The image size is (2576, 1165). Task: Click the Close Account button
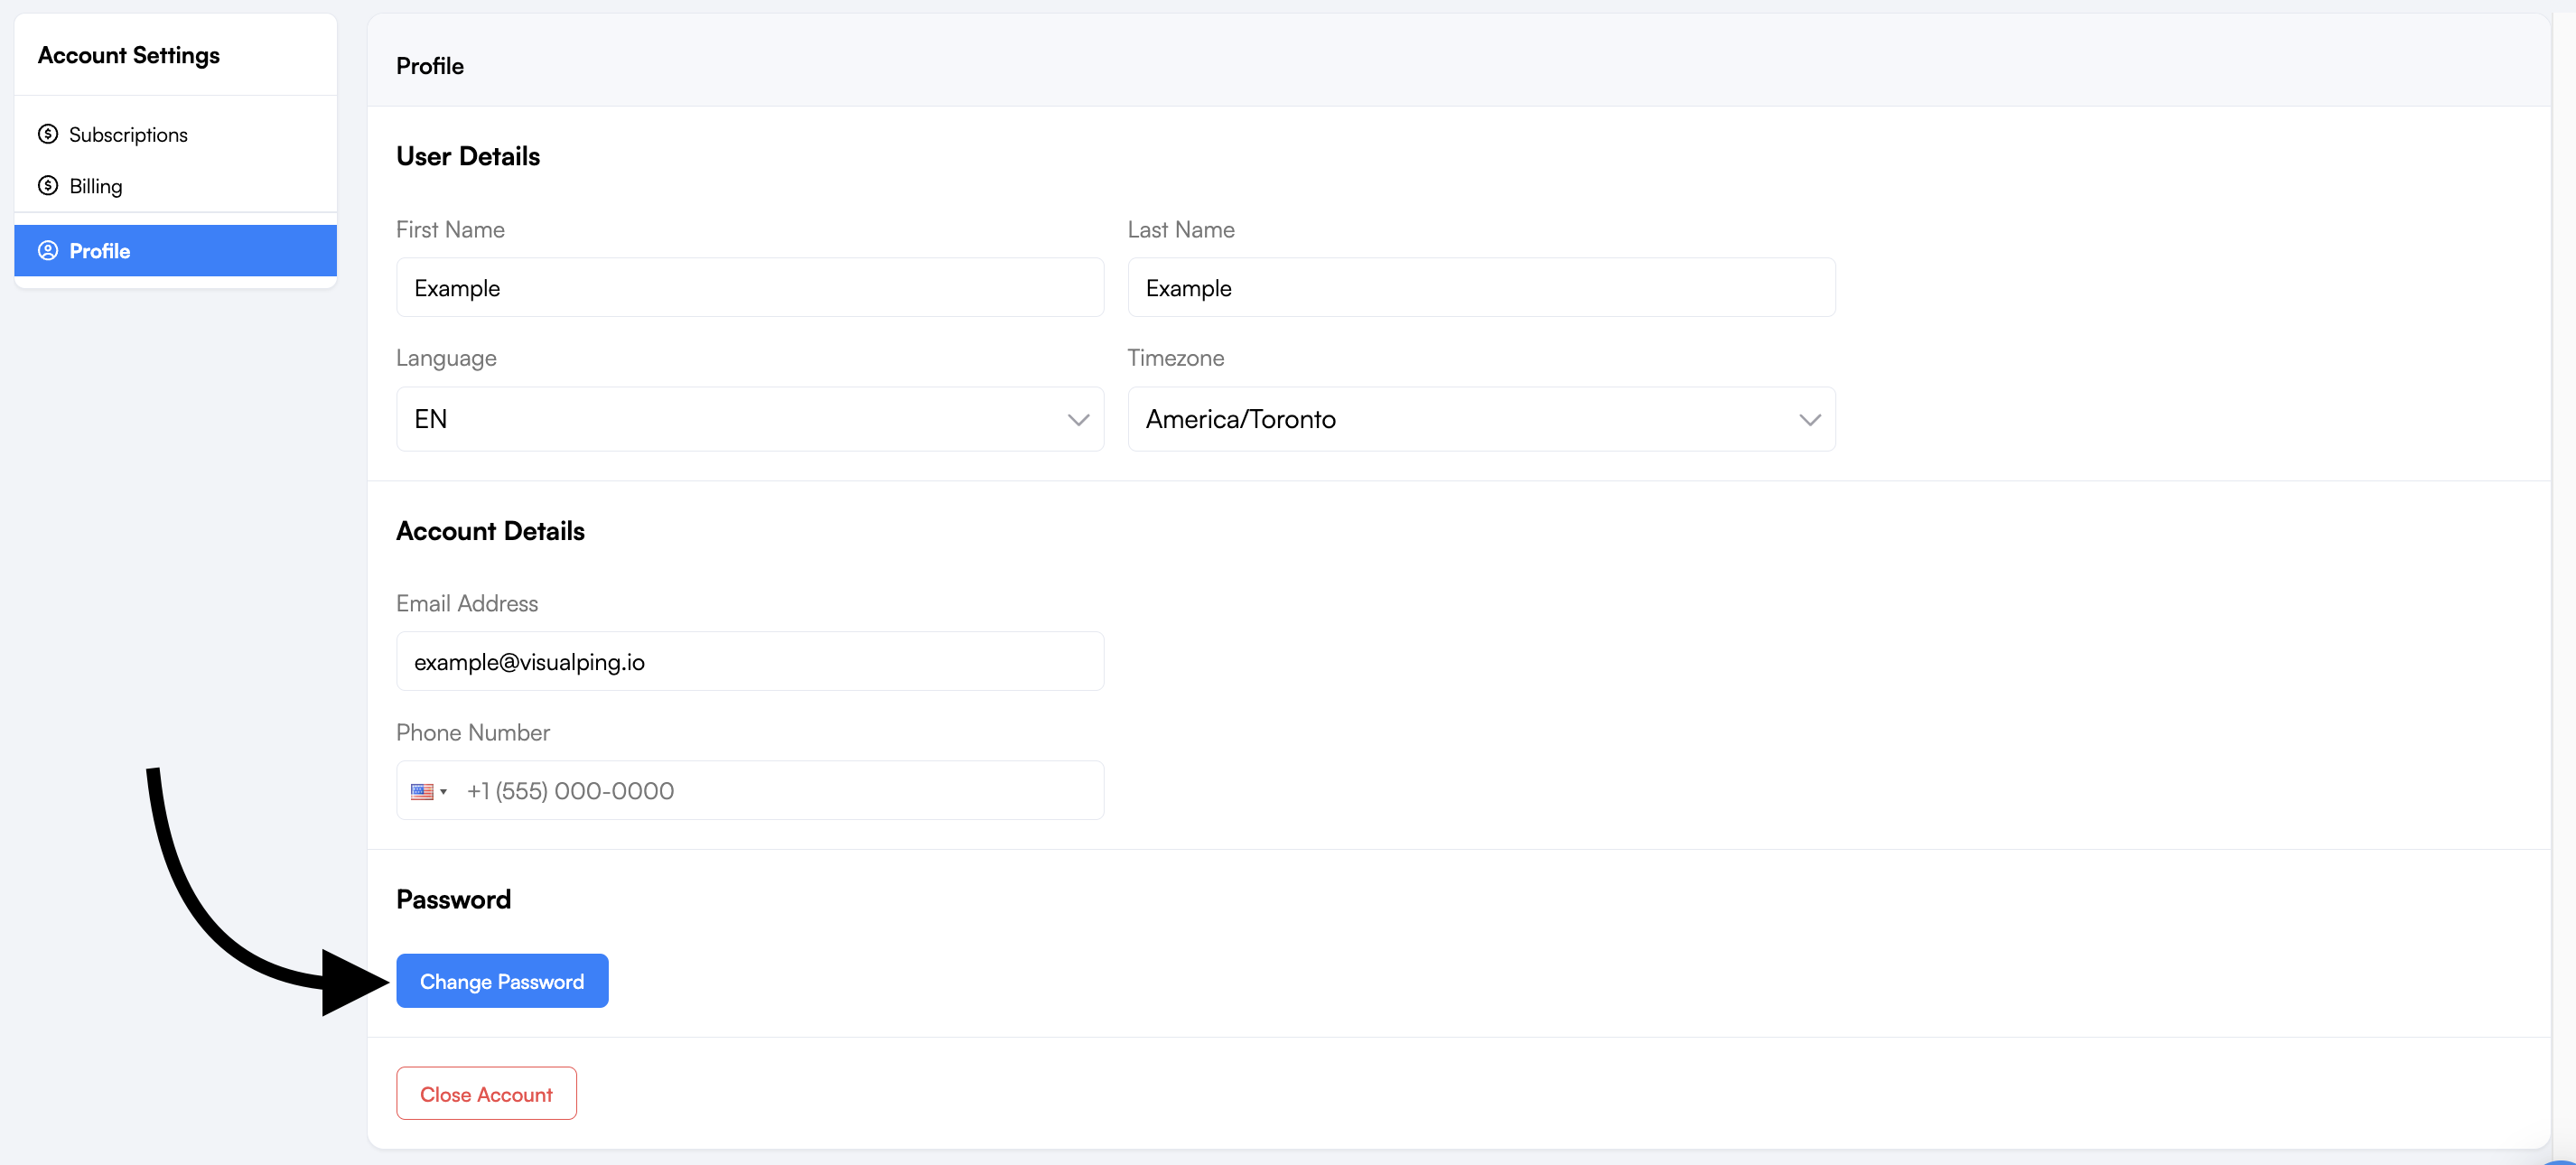click(486, 1093)
